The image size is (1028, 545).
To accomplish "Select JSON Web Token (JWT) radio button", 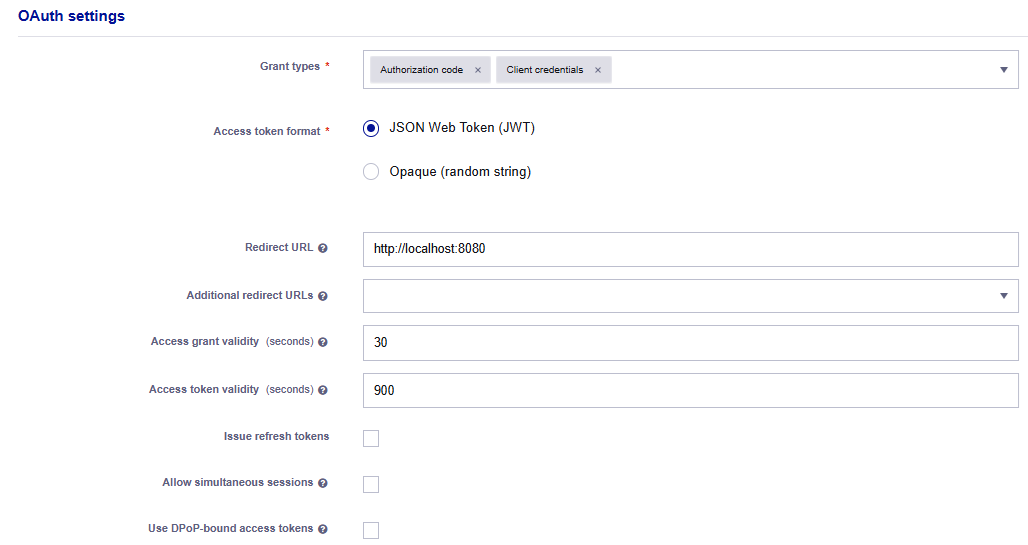I will (371, 129).
